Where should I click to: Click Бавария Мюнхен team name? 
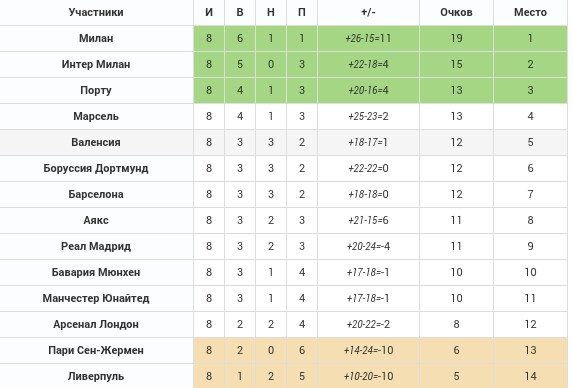coord(96,272)
